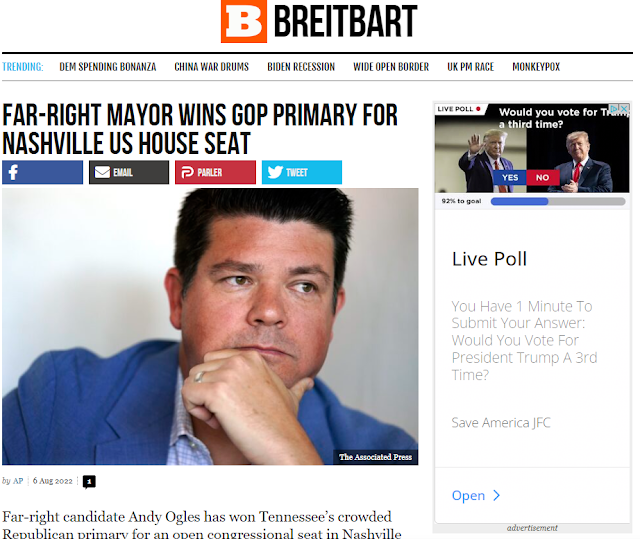
Task: Select Biden Recession trending link
Action: (x=301, y=67)
